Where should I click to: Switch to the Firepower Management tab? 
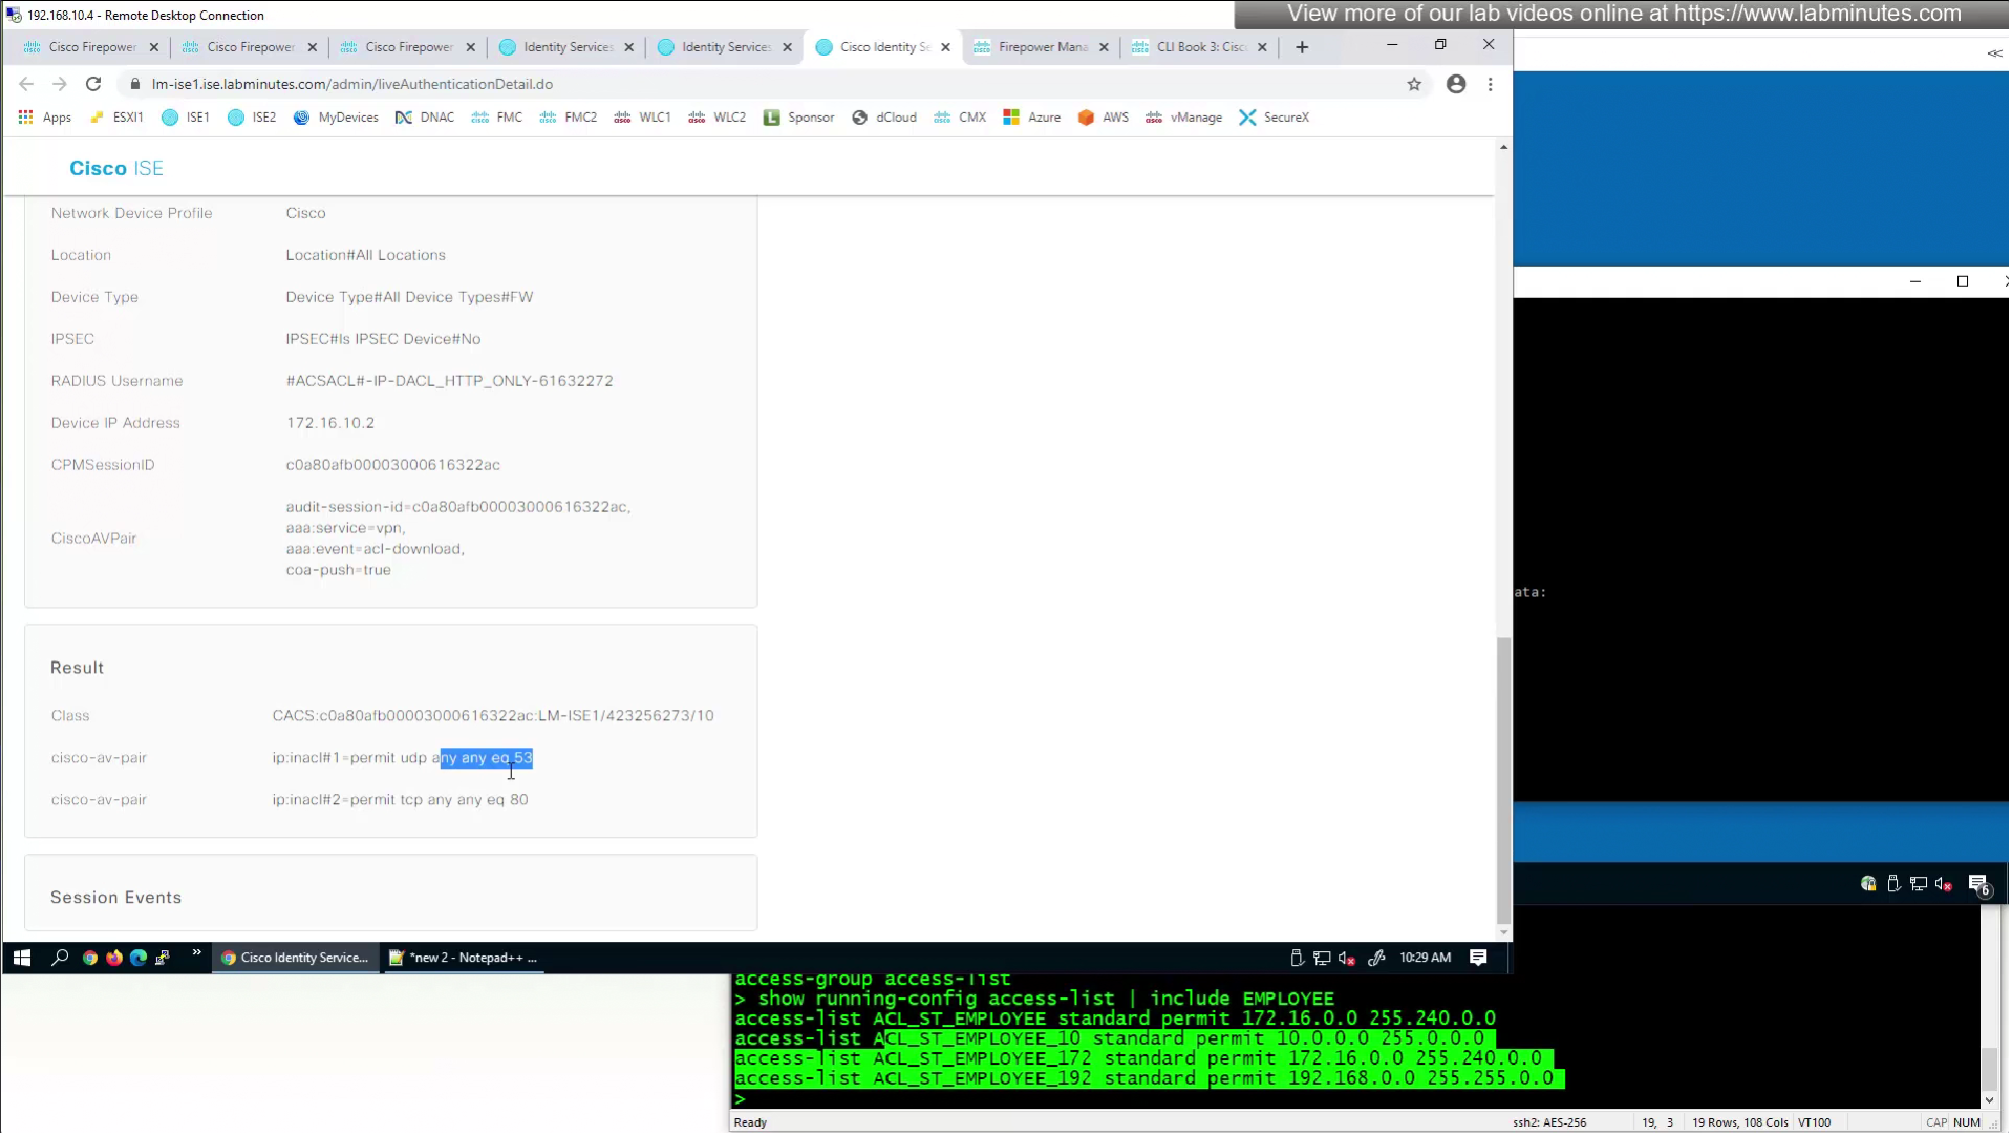click(x=1041, y=47)
